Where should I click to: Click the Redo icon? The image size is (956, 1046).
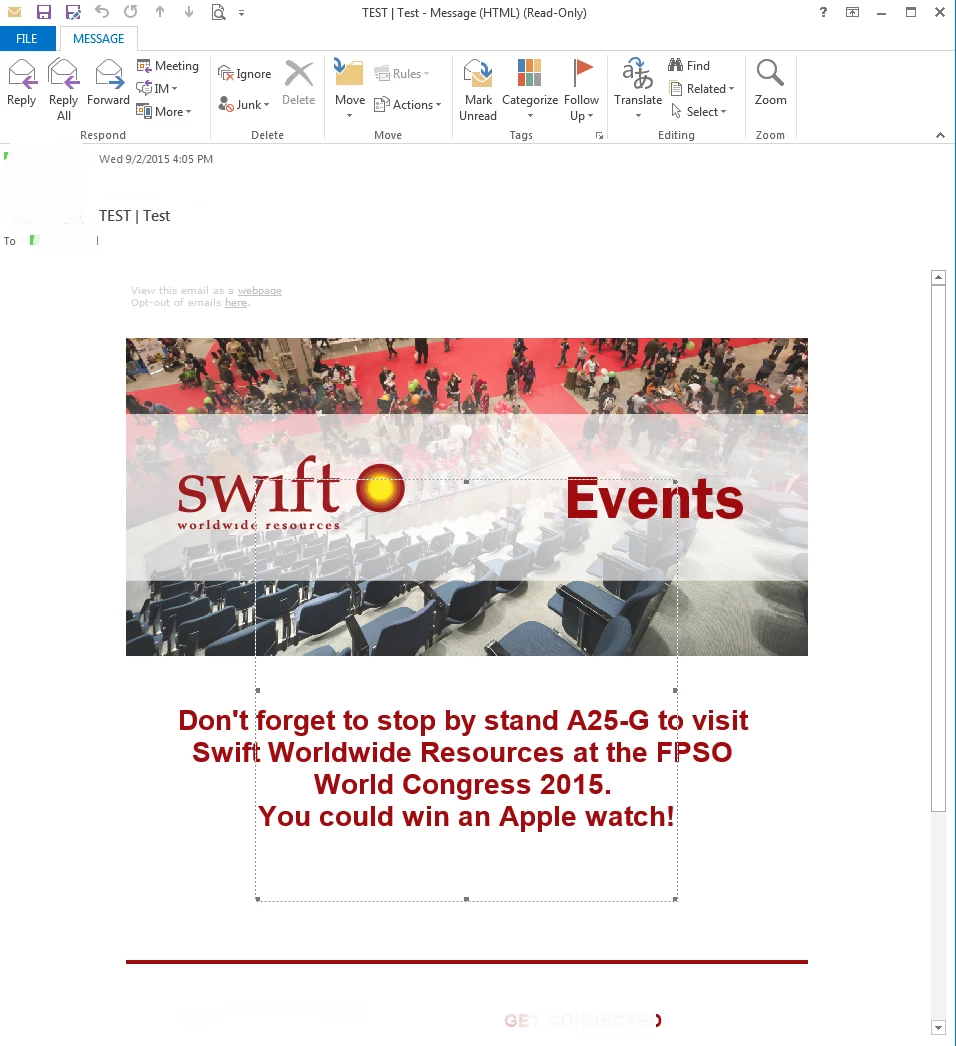click(131, 11)
